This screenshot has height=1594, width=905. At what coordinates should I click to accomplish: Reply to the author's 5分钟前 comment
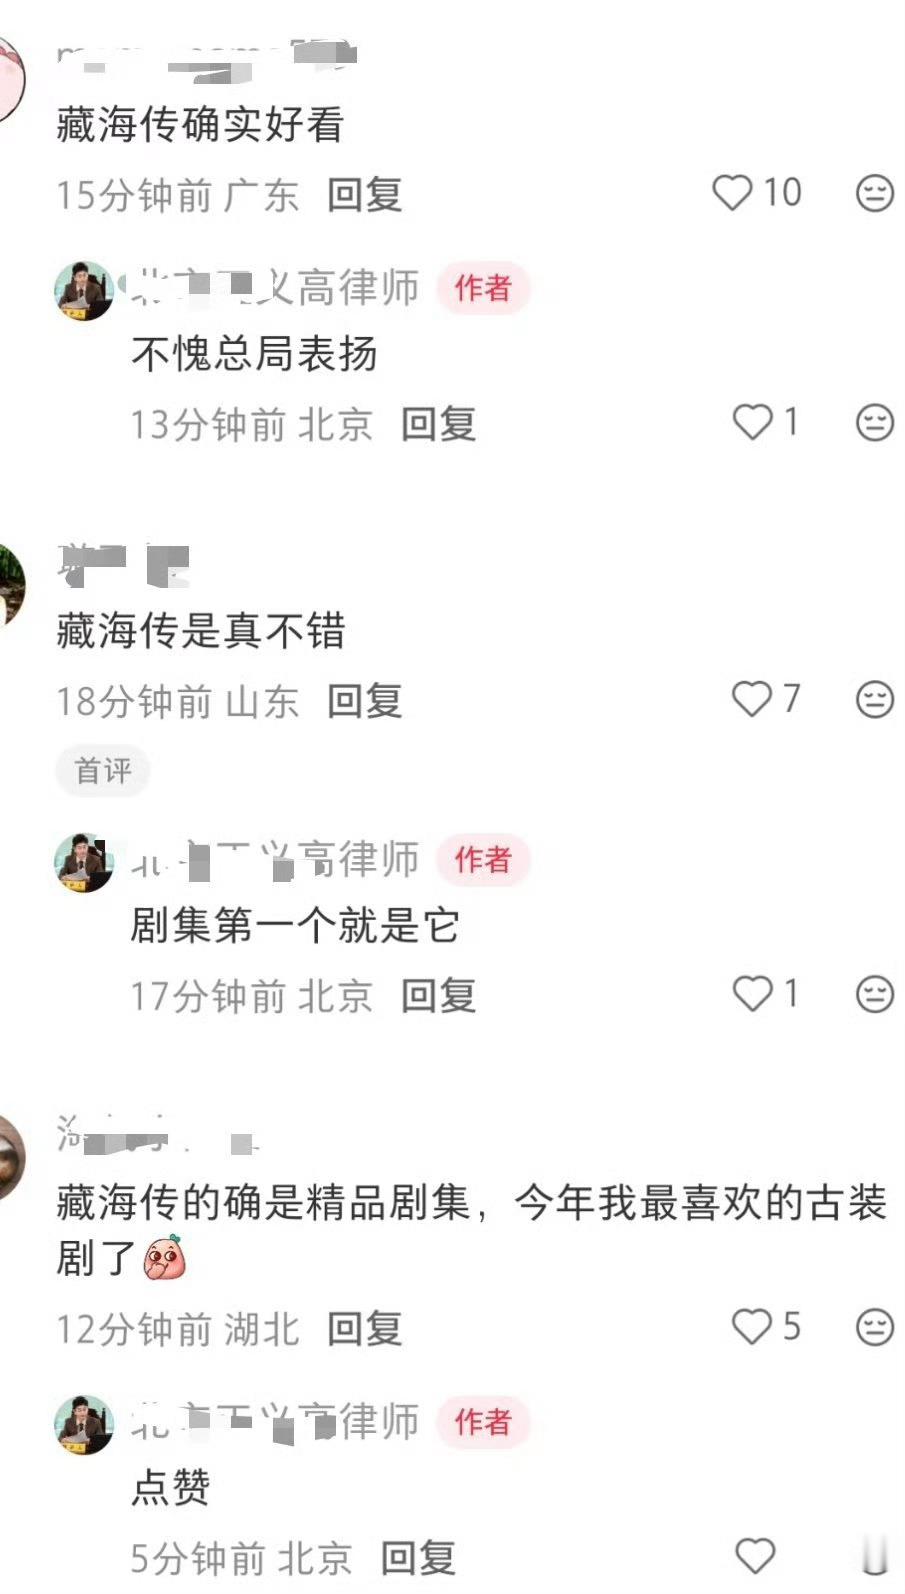tap(418, 1557)
